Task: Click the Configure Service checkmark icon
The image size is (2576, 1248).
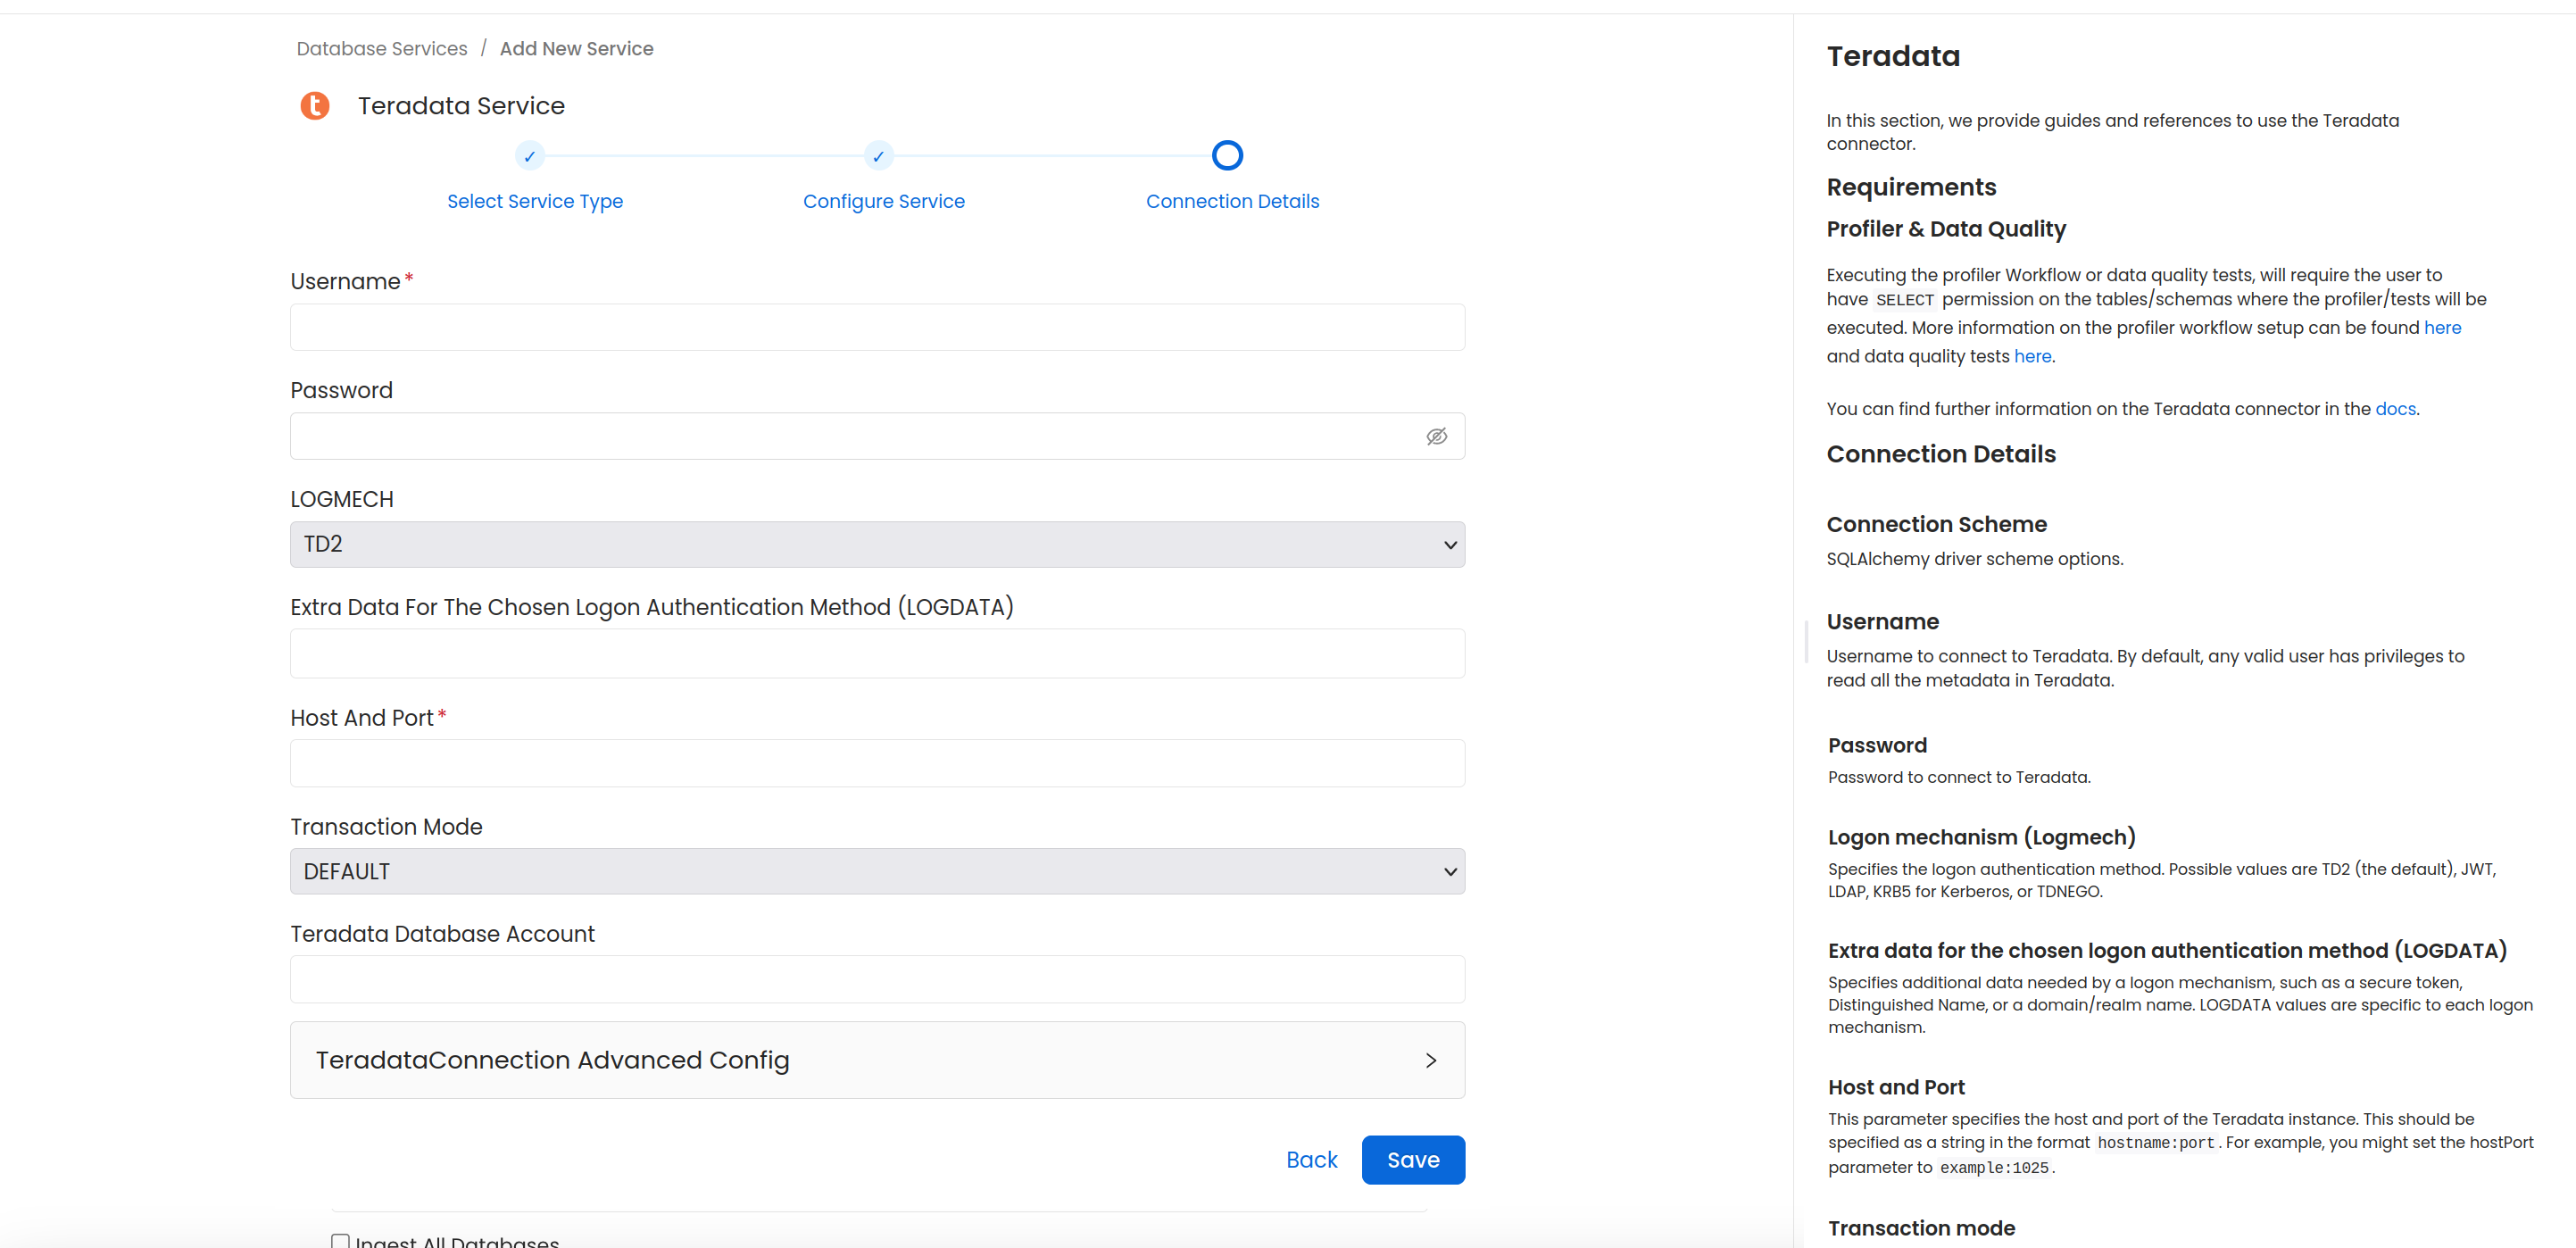Action: click(x=877, y=155)
